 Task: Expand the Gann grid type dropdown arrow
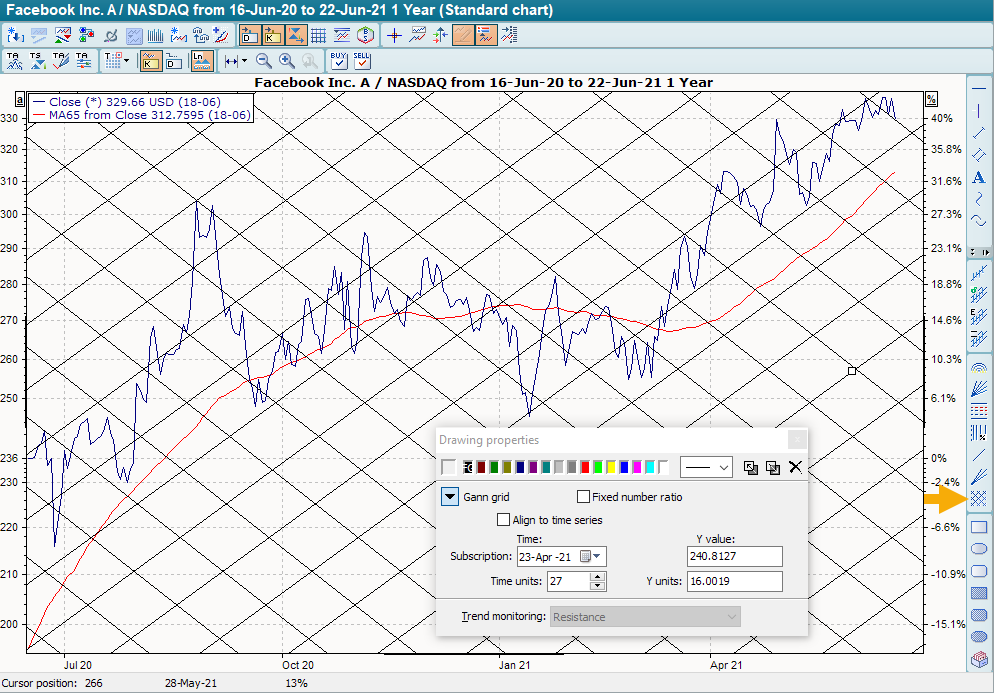click(449, 497)
